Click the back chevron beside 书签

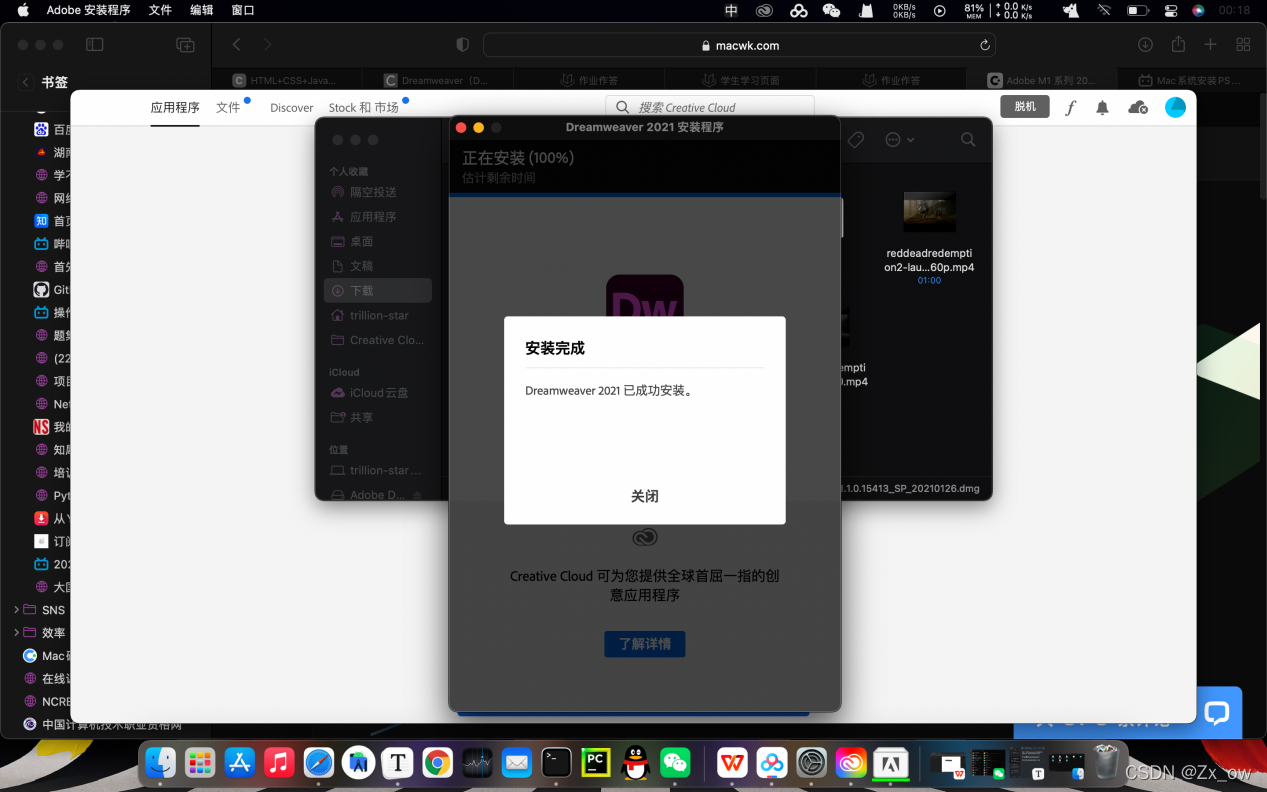point(26,83)
